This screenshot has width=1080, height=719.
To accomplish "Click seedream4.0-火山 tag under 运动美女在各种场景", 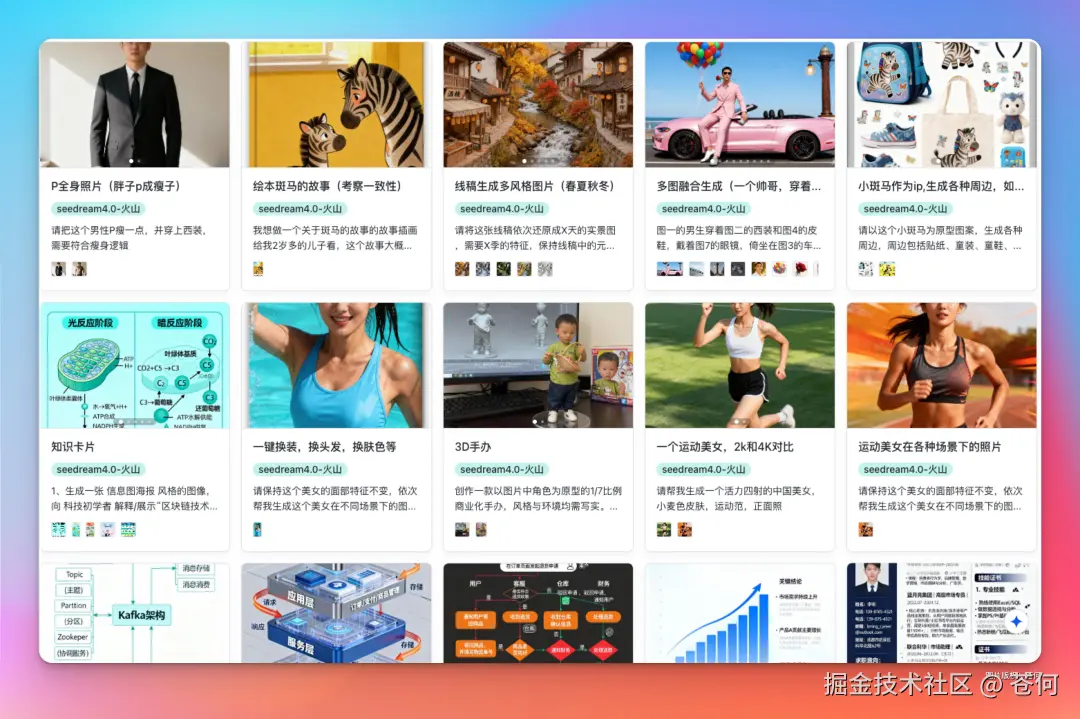I will pyautogui.click(x=905, y=470).
